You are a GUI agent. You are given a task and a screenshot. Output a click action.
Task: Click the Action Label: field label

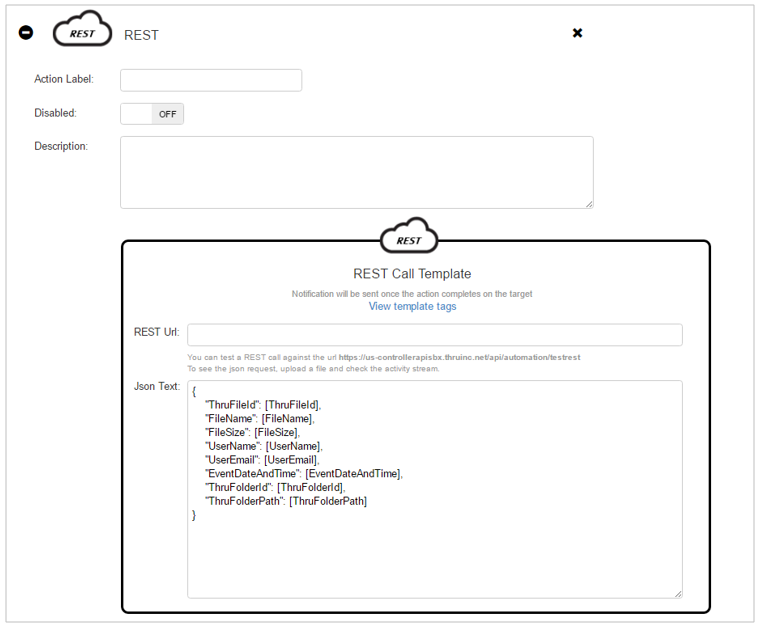pyautogui.click(x=64, y=79)
